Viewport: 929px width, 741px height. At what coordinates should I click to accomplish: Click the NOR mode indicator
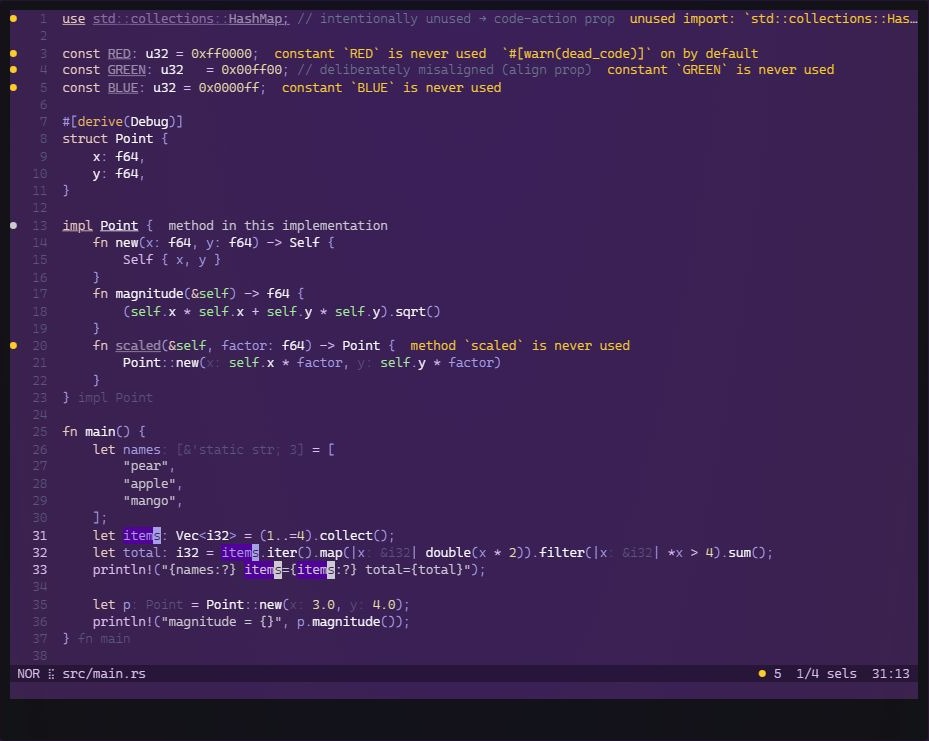[28, 673]
